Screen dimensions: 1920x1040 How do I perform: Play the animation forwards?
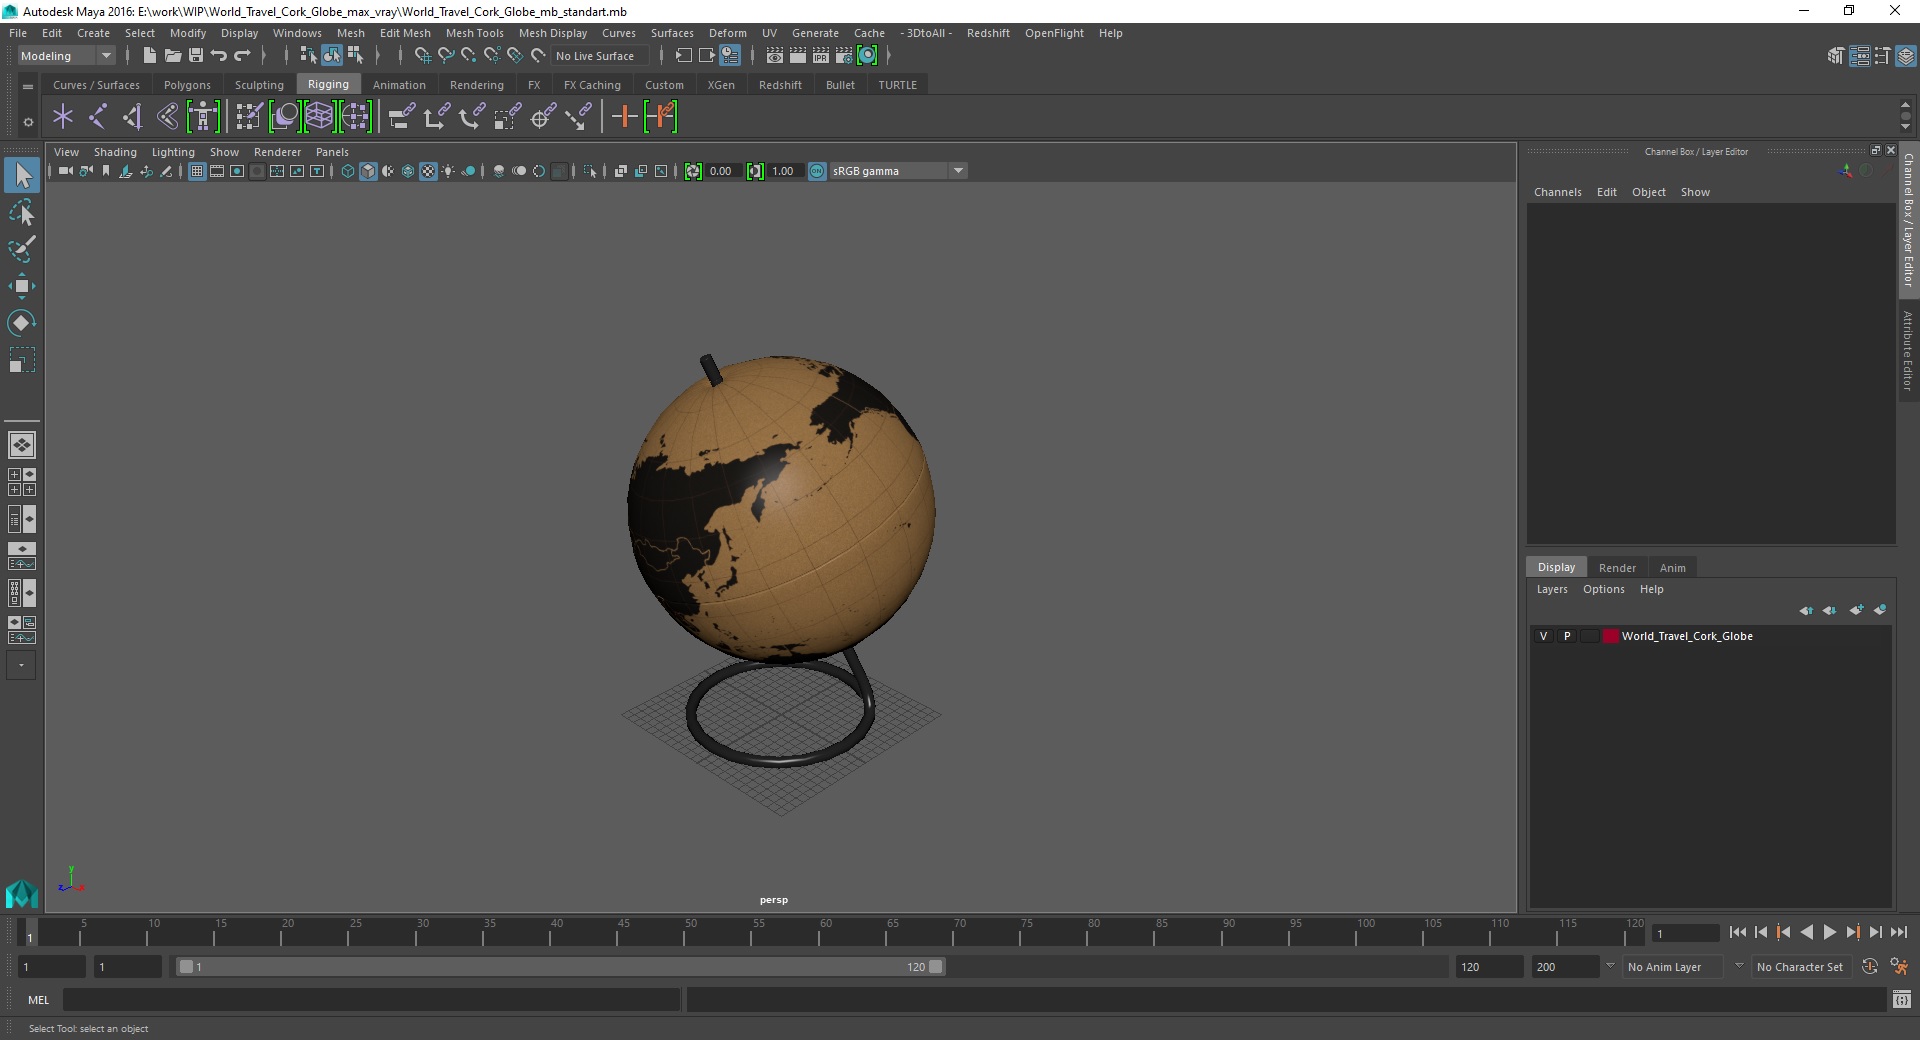[1829, 932]
